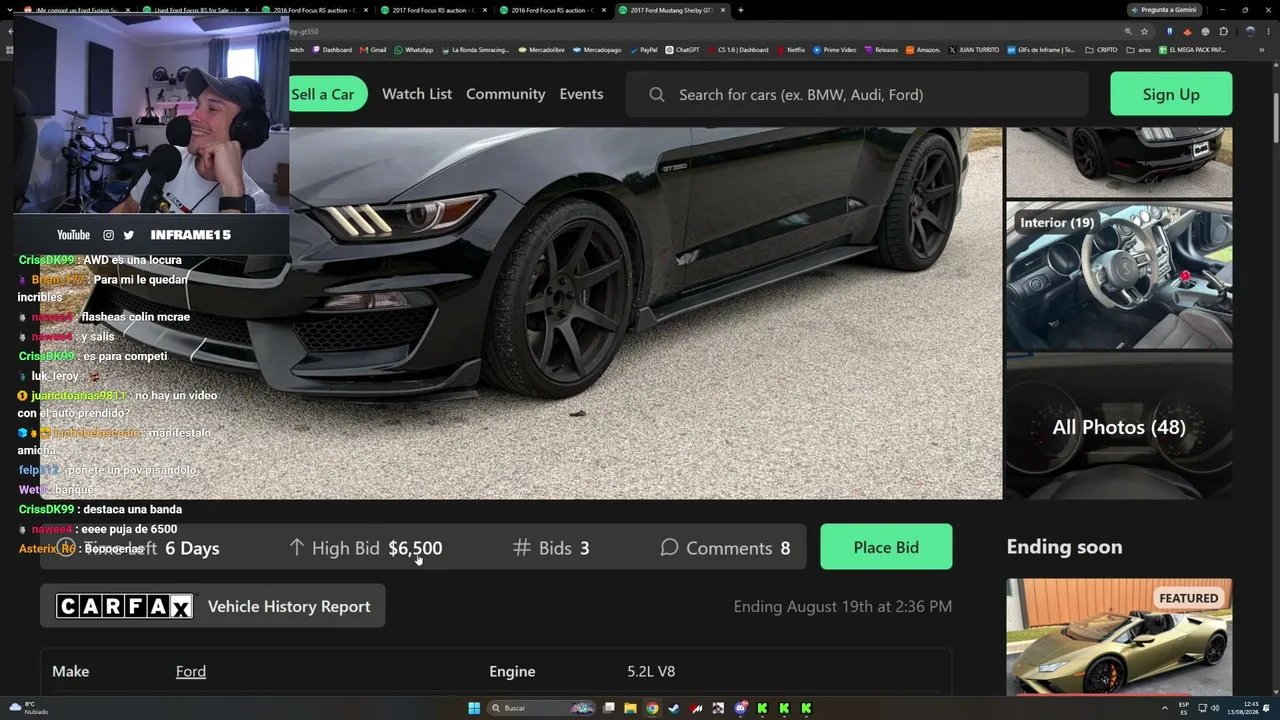Image resolution: width=1280 pixels, height=720 pixels.
Task: Open the Mercadolibre bookmark
Action: (x=542, y=50)
